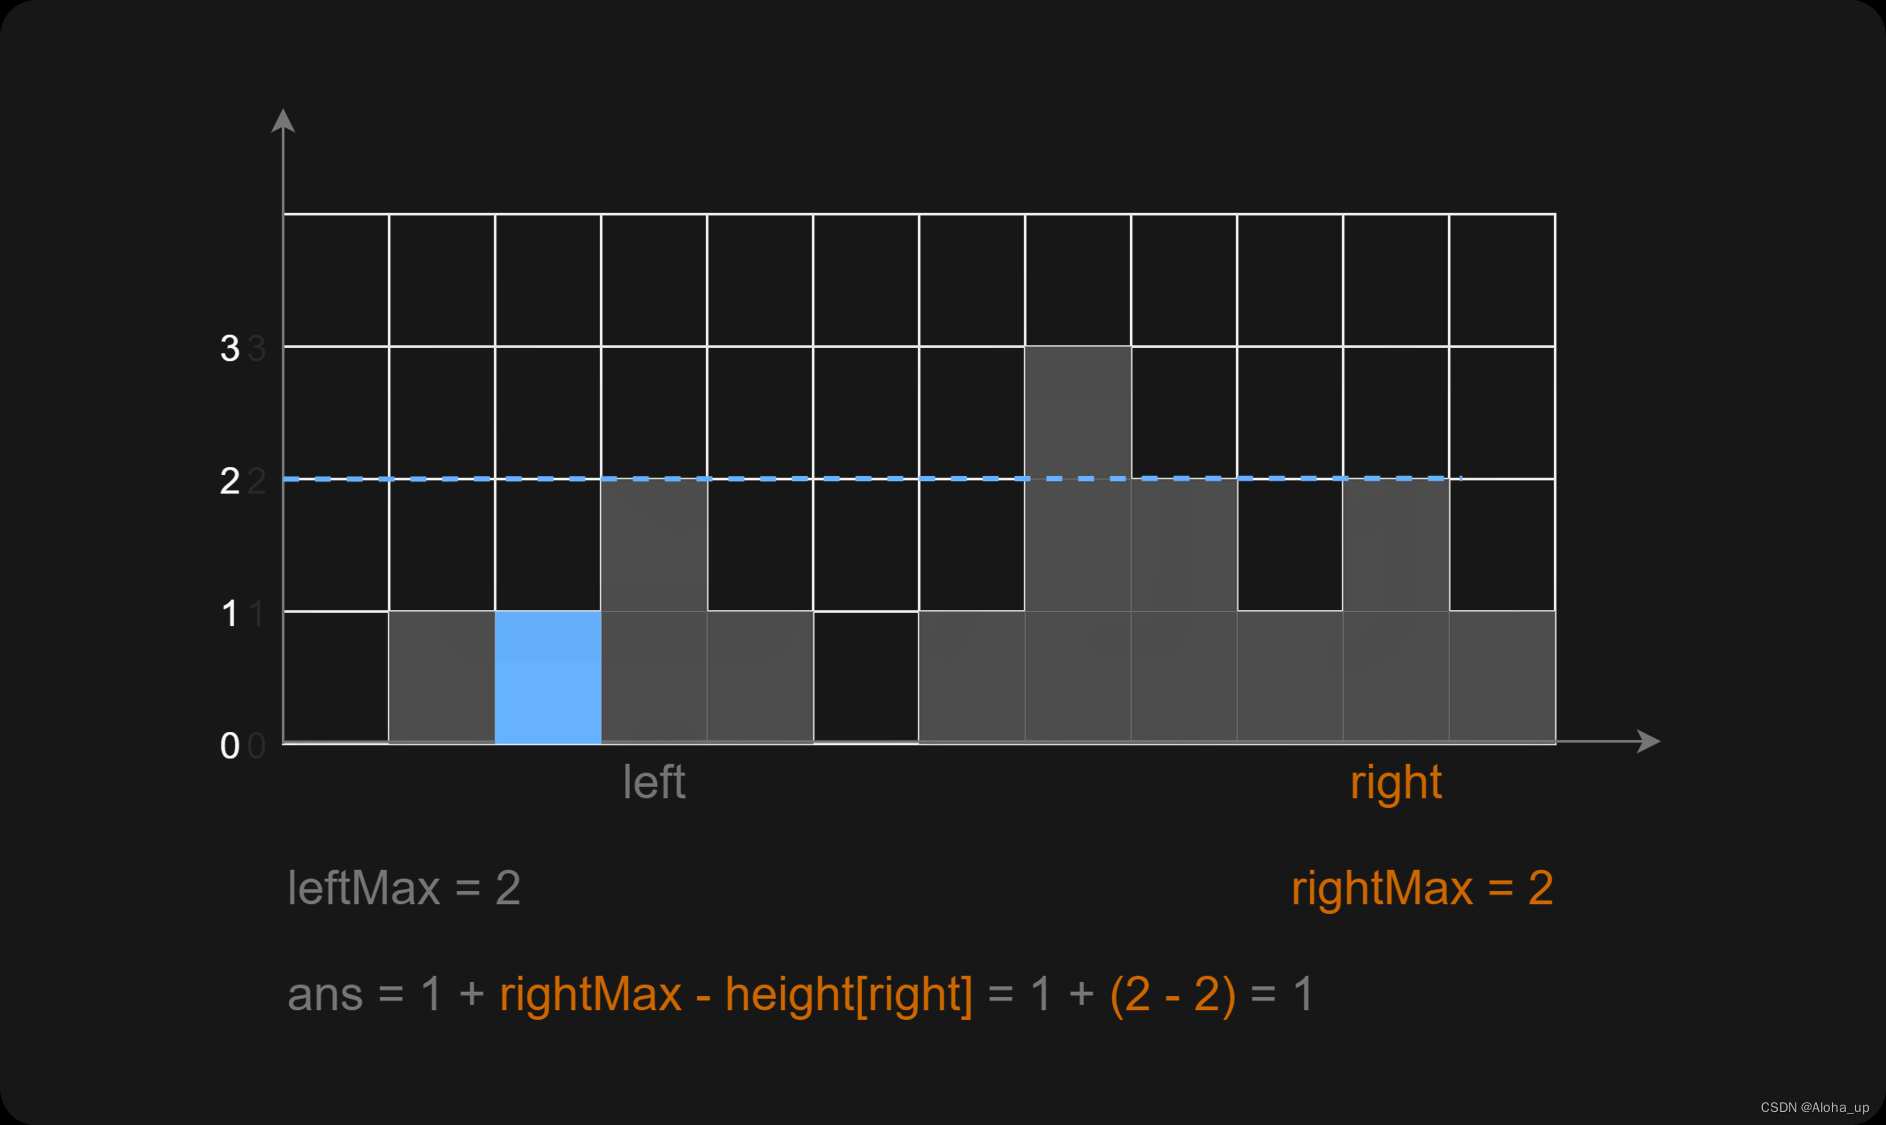The image size is (1886, 1125).
Task: Click the y-axis label 1
Action: point(230,614)
